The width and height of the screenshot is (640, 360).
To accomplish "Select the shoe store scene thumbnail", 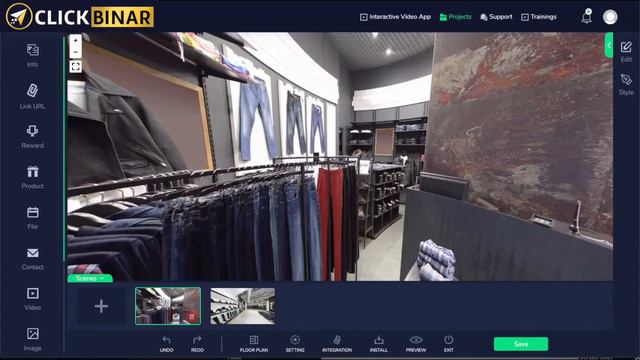I will coord(242,306).
